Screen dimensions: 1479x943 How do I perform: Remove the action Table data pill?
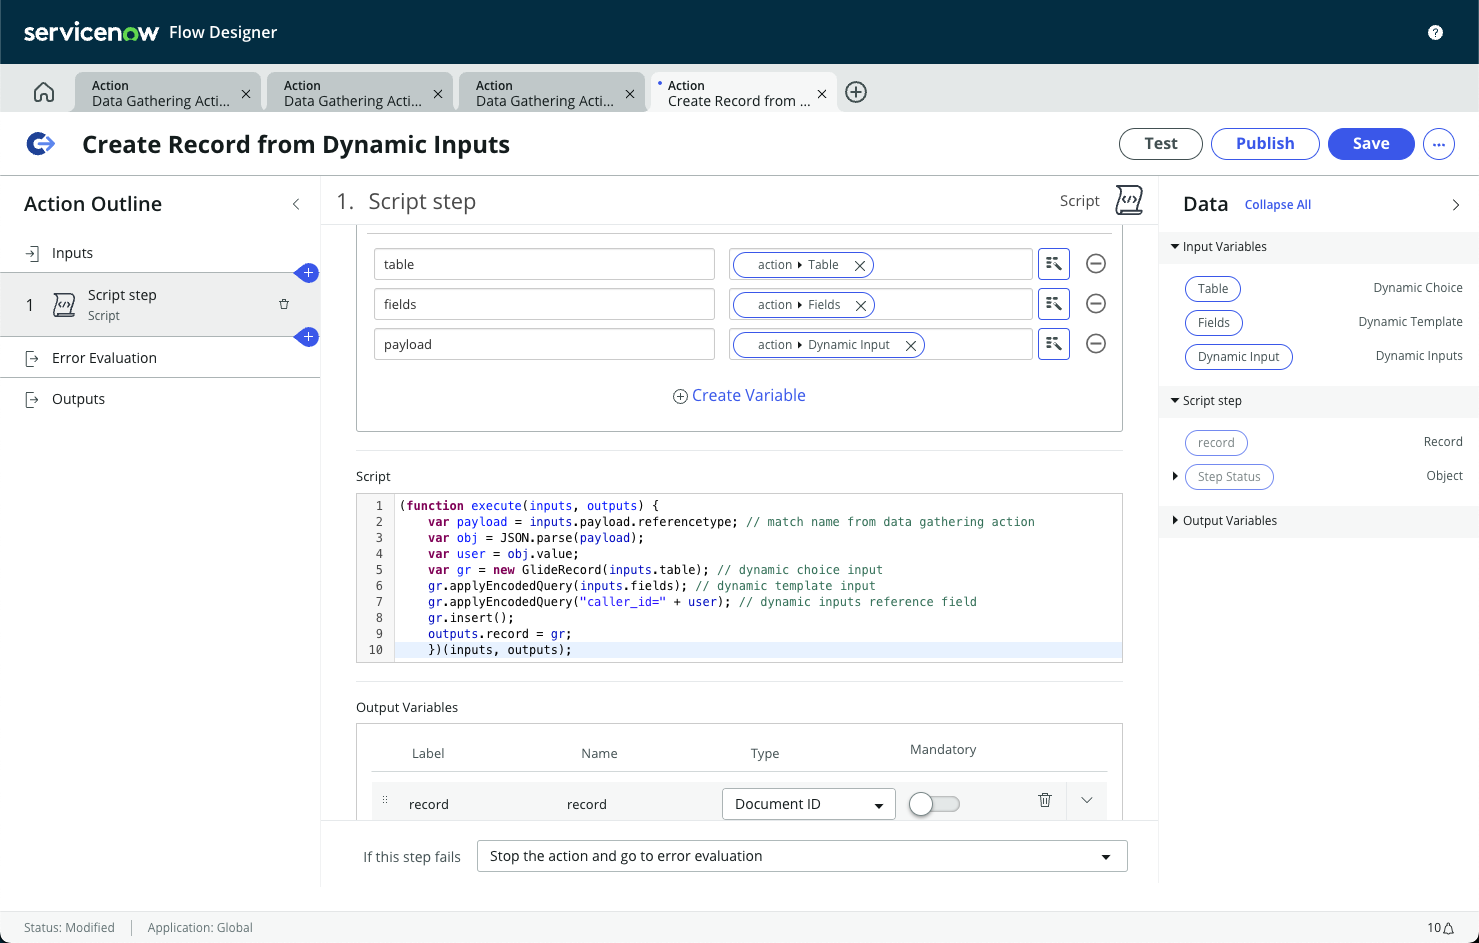859,265
